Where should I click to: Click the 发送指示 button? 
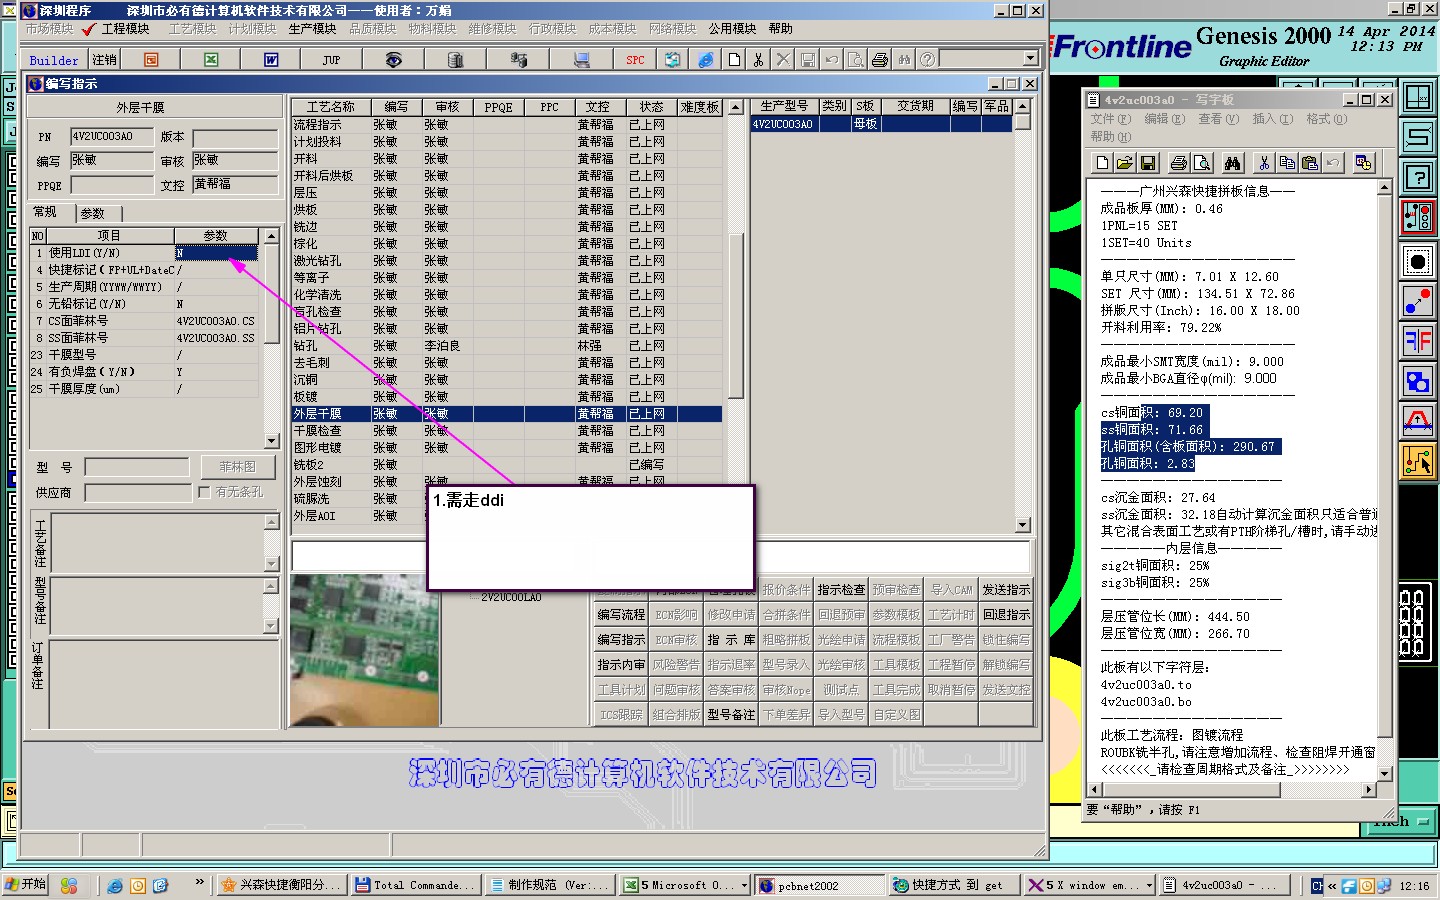pyautogui.click(x=1005, y=590)
